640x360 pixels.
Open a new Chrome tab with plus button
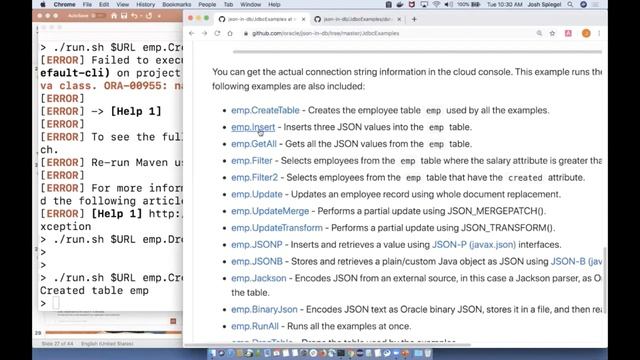[x=414, y=19]
